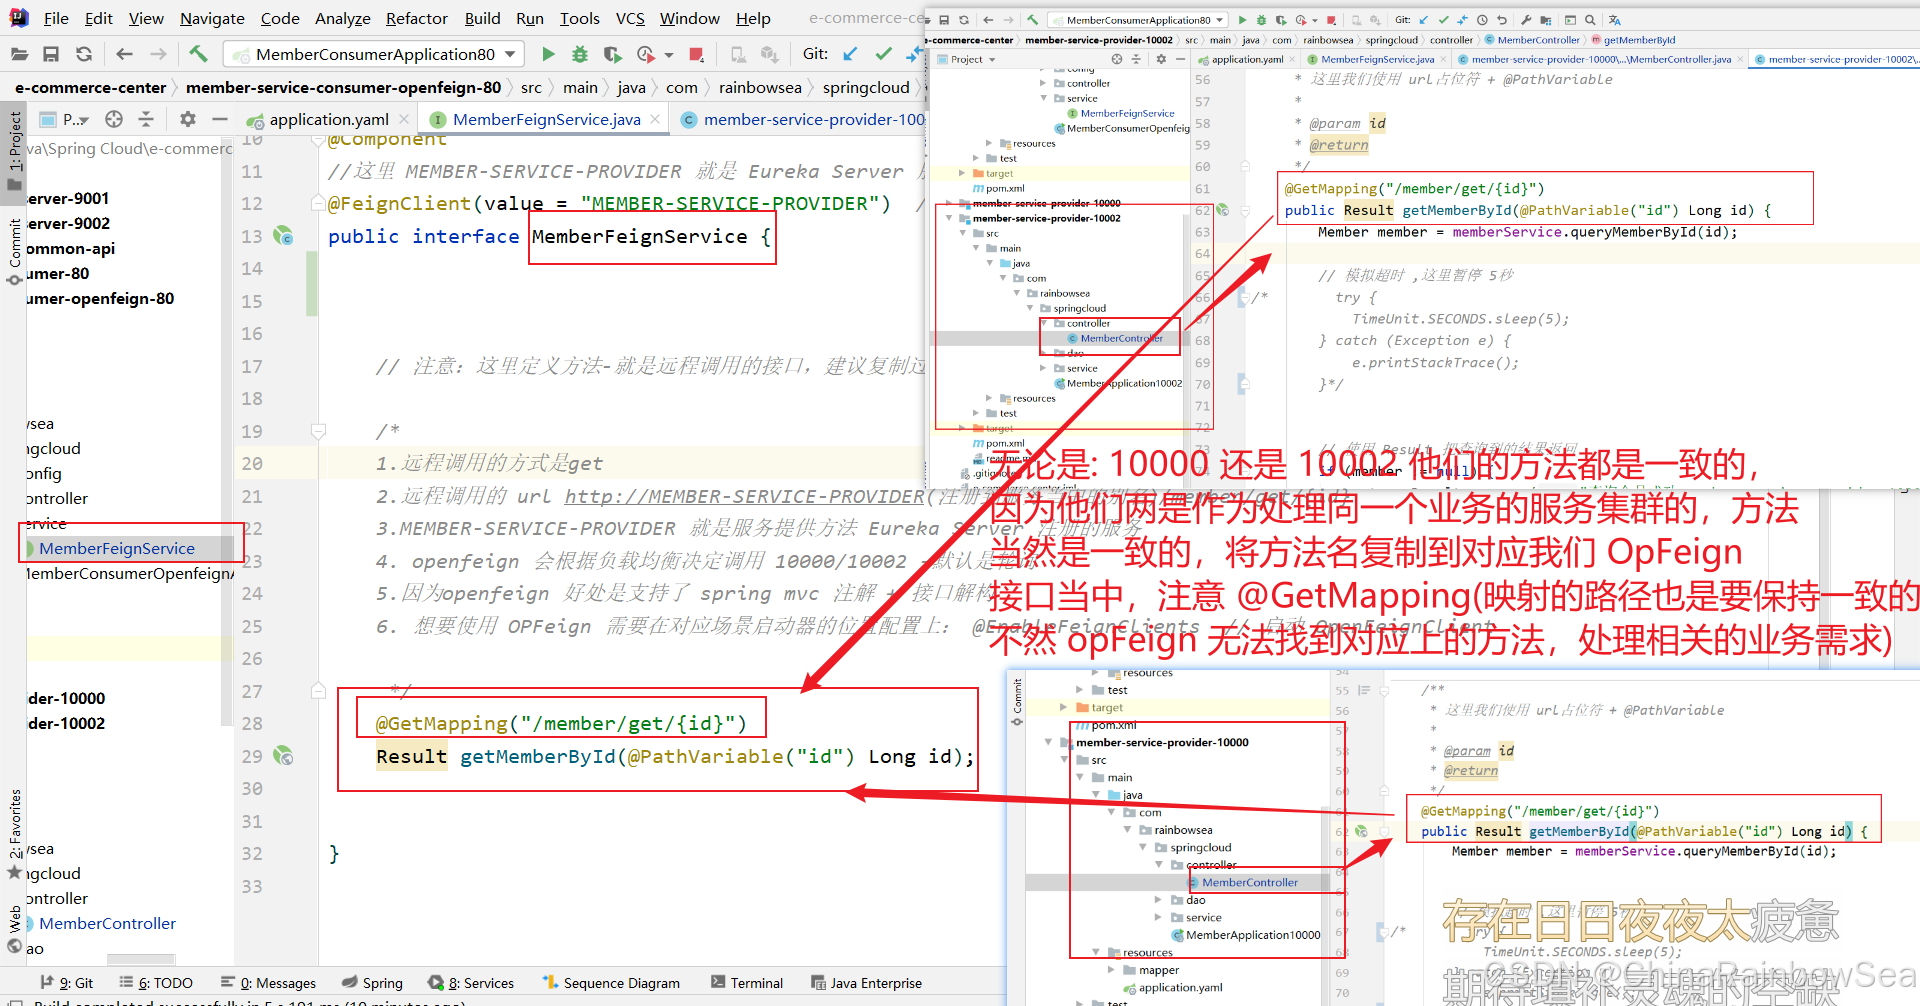Click the Forward navigation arrow
1920x1006 pixels.
pyautogui.click(x=158, y=54)
